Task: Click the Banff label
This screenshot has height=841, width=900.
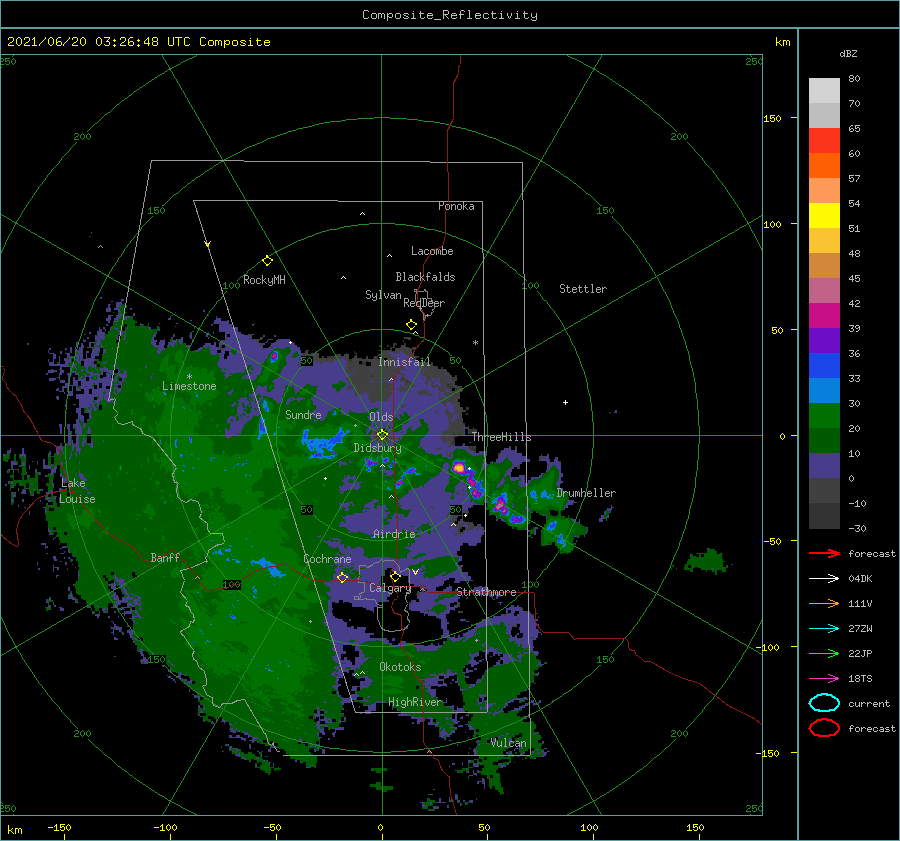Action: [x=165, y=557]
